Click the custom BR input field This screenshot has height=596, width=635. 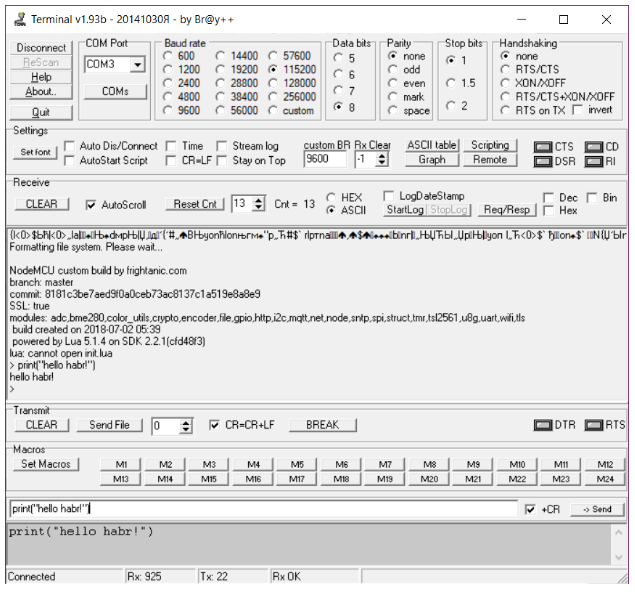point(325,159)
